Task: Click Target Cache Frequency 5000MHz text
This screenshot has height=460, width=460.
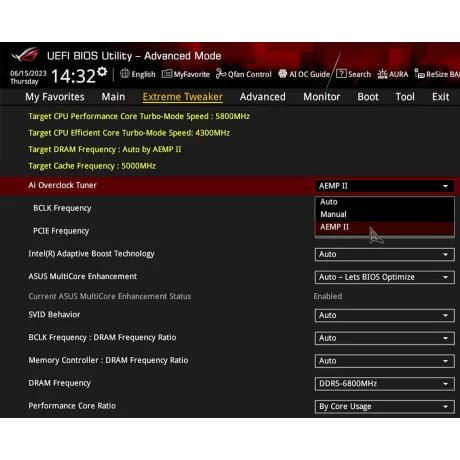Action: tap(92, 166)
